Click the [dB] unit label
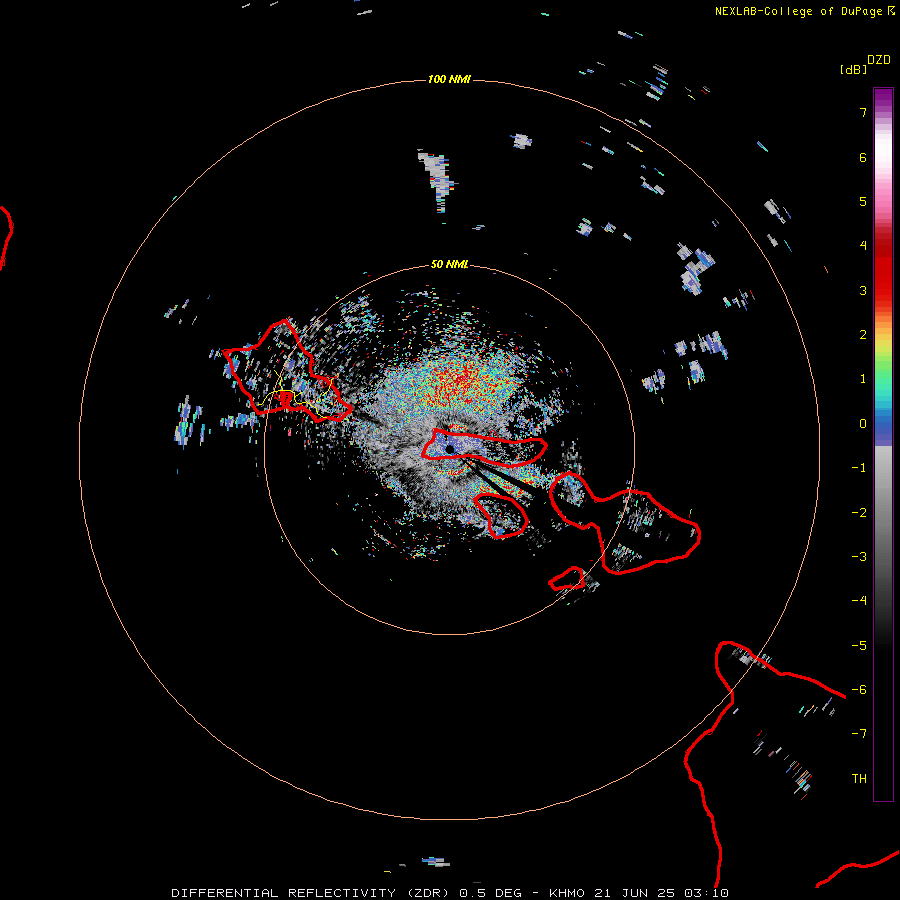900x900 pixels. click(854, 69)
